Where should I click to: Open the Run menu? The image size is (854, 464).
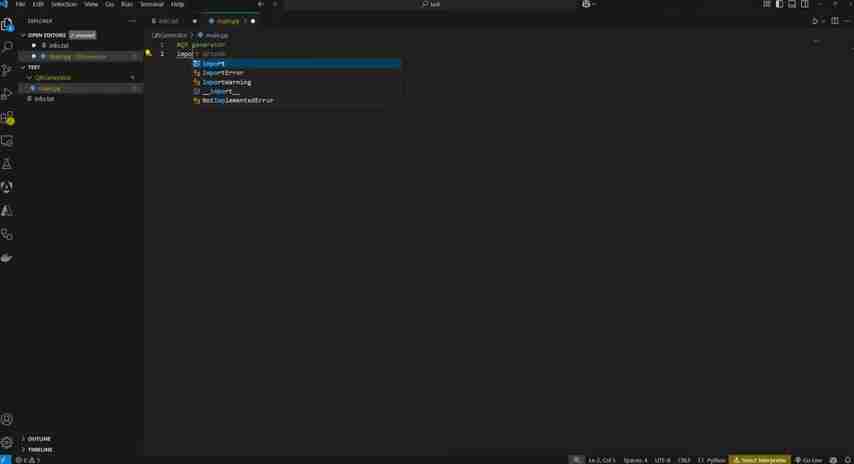127,4
